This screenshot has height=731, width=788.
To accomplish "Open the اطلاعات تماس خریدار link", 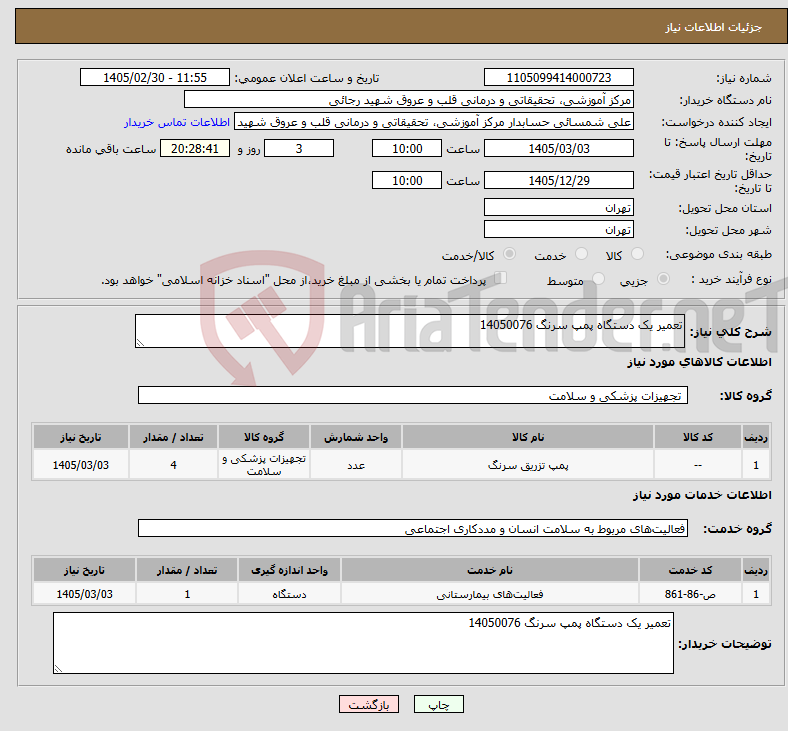I will 177,122.
